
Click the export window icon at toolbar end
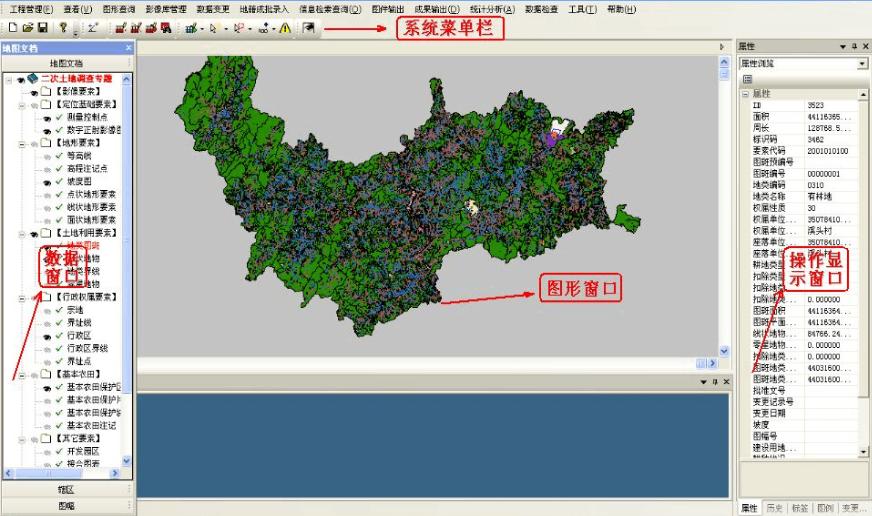(309, 28)
